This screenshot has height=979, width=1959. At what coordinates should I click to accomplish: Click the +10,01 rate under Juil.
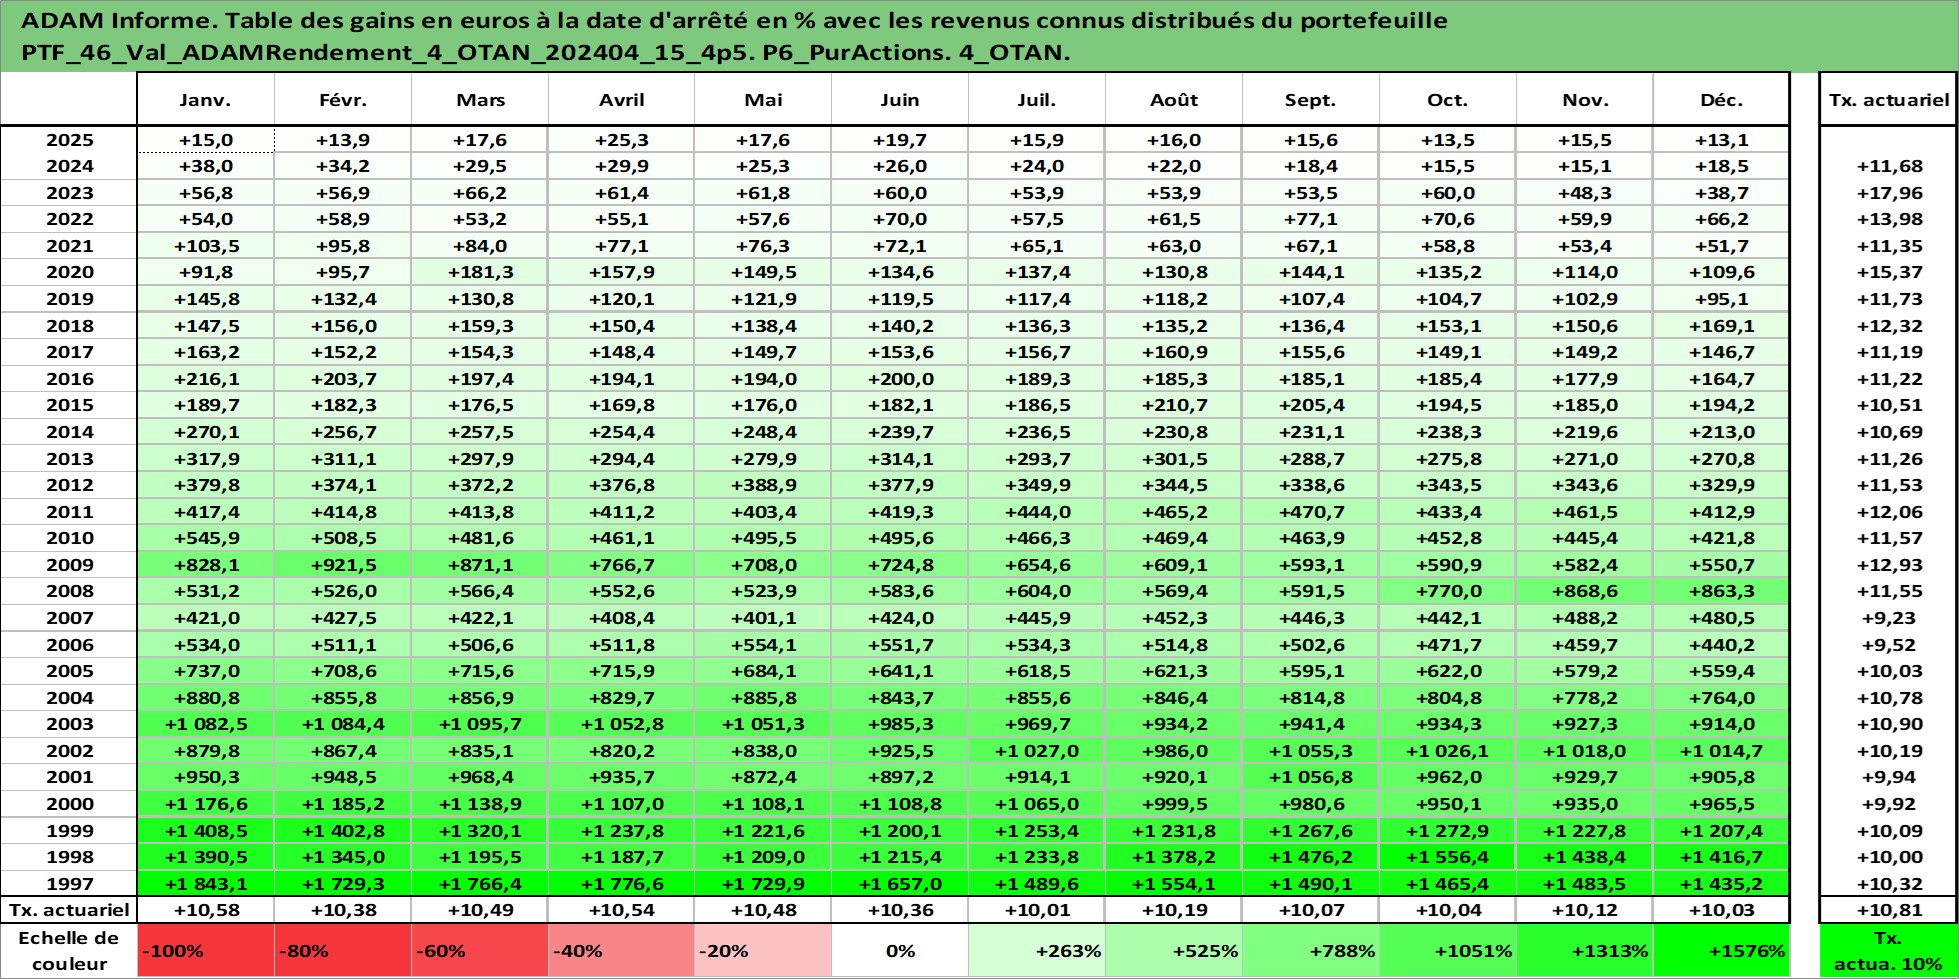[x=1036, y=910]
